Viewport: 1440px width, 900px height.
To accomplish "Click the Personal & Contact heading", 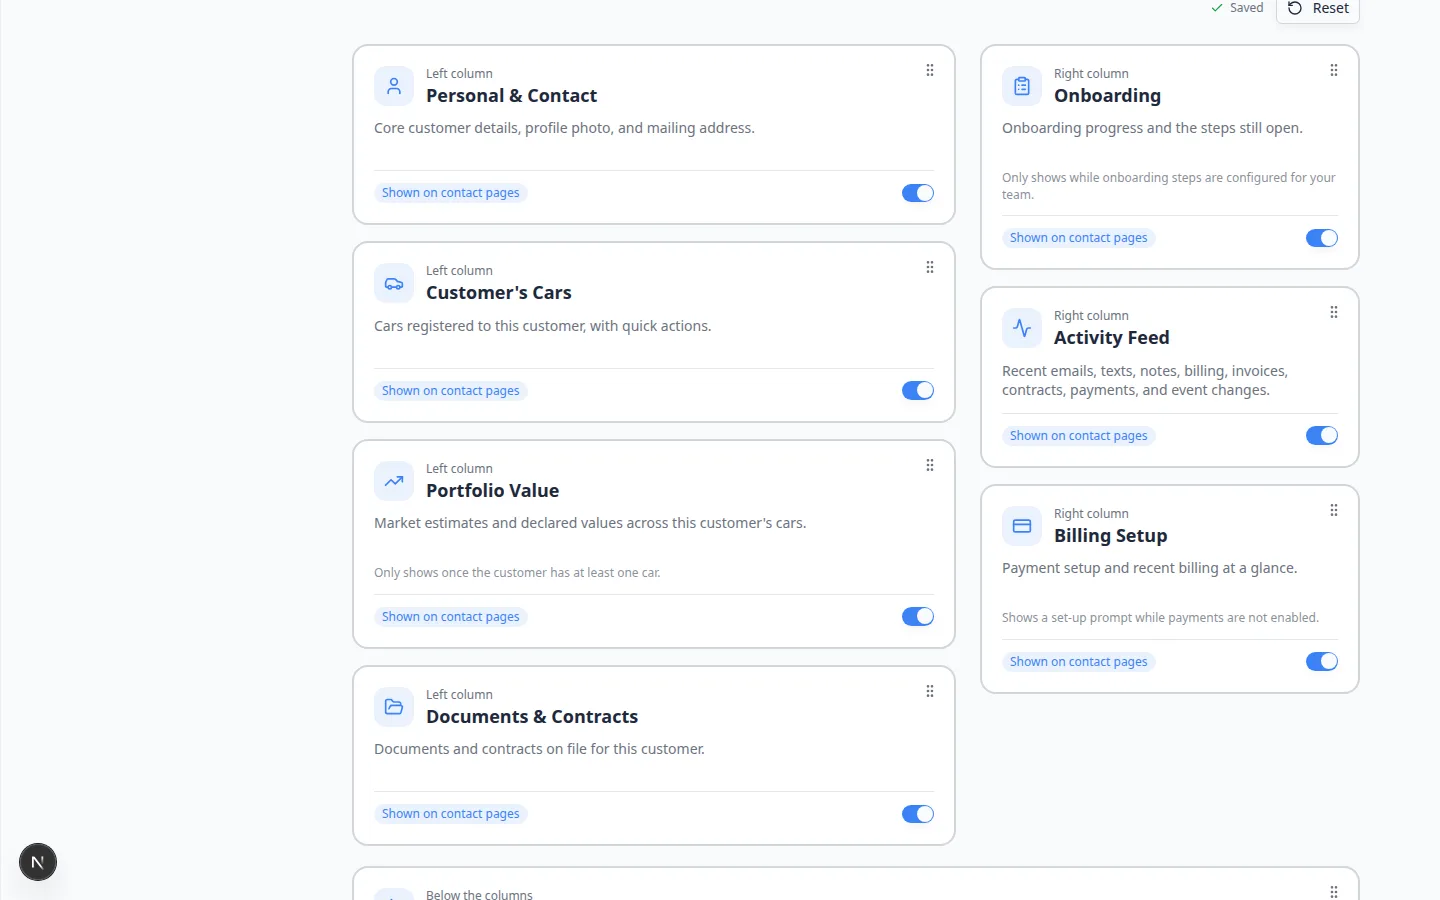I will [511, 96].
